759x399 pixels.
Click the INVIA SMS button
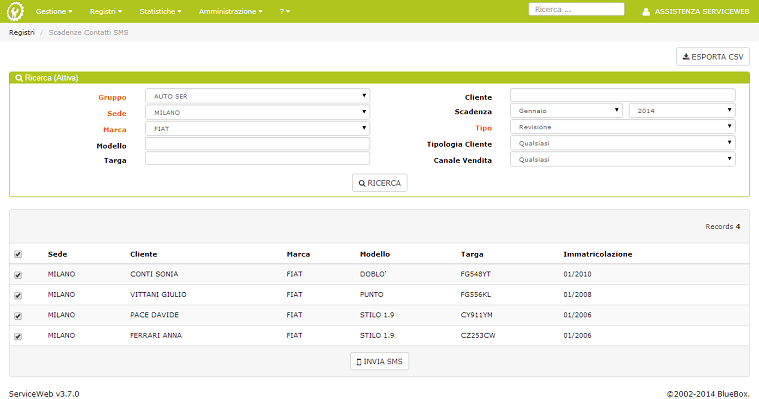click(x=380, y=361)
